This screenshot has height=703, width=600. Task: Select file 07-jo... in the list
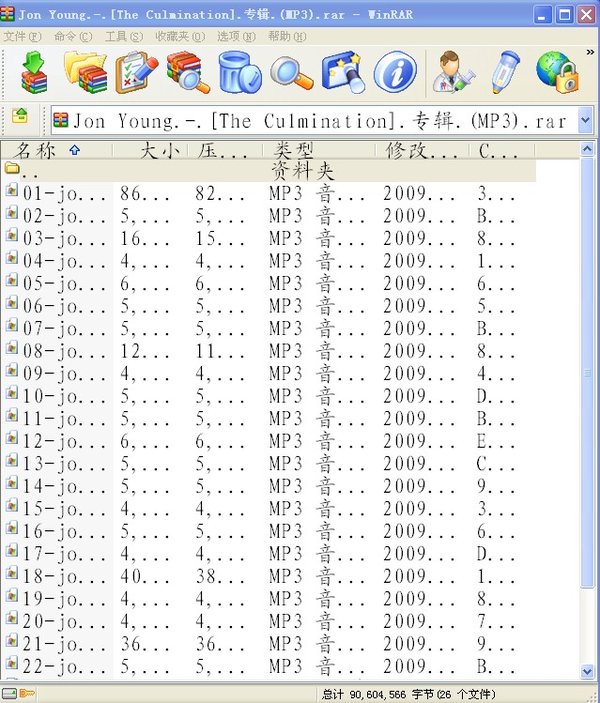[268, 328]
